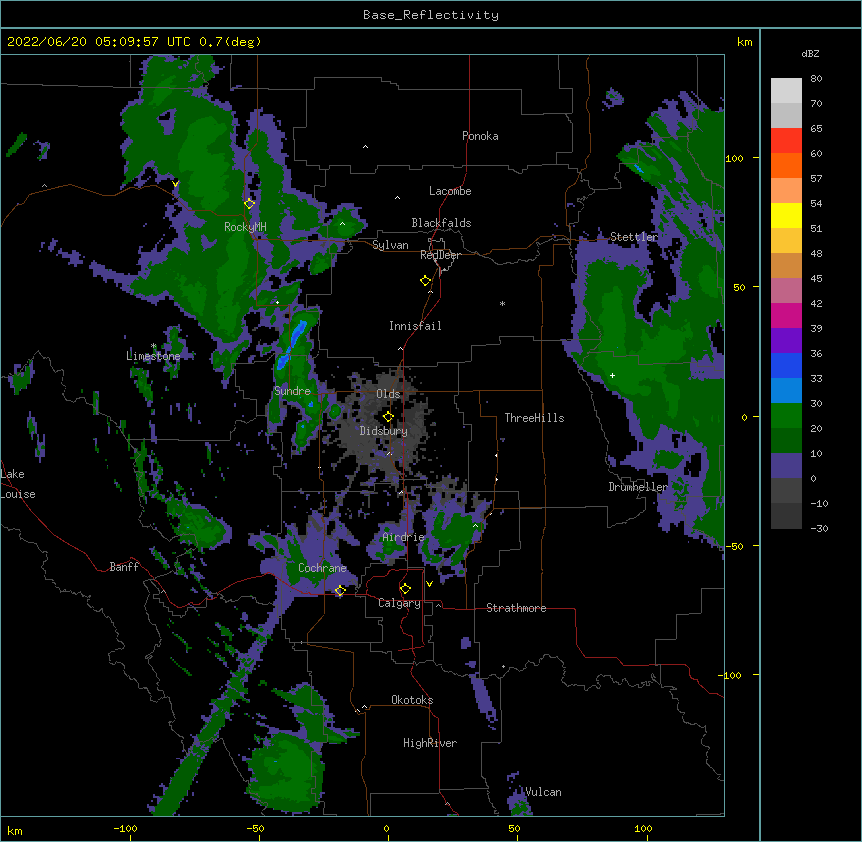Viewport: 862px width, 842px height.
Task: Click the Innisfail city label
Action: coord(415,326)
